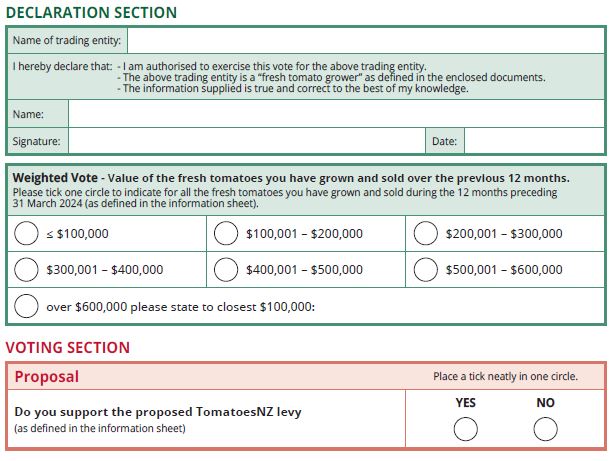614x461 pixels.
Task: Select the ≤ $100,000 circle
Action: coord(27,234)
